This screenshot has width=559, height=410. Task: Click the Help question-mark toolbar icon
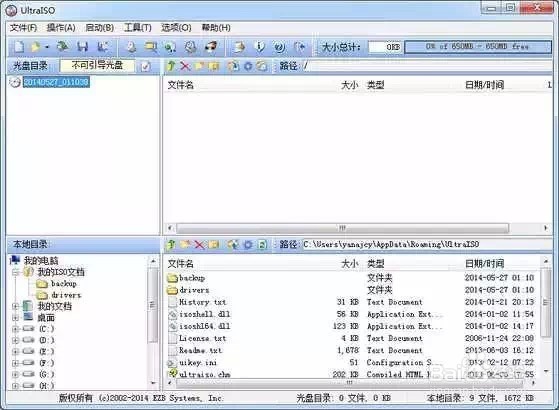click(280, 47)
